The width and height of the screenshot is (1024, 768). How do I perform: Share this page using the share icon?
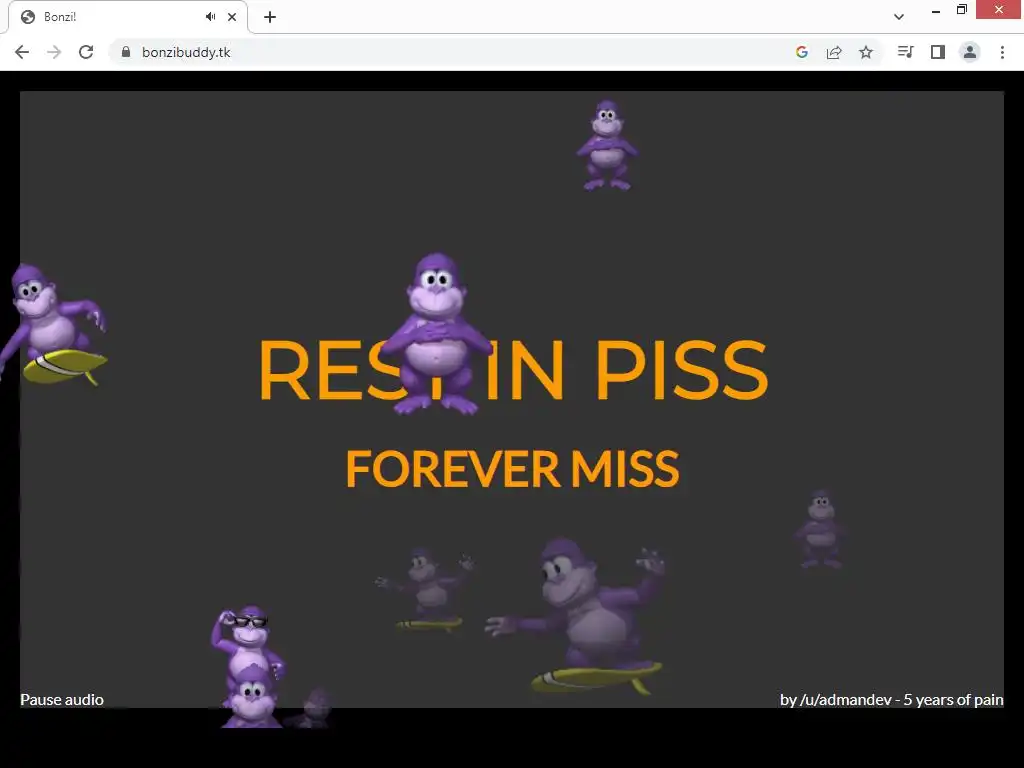click(834, 52)
